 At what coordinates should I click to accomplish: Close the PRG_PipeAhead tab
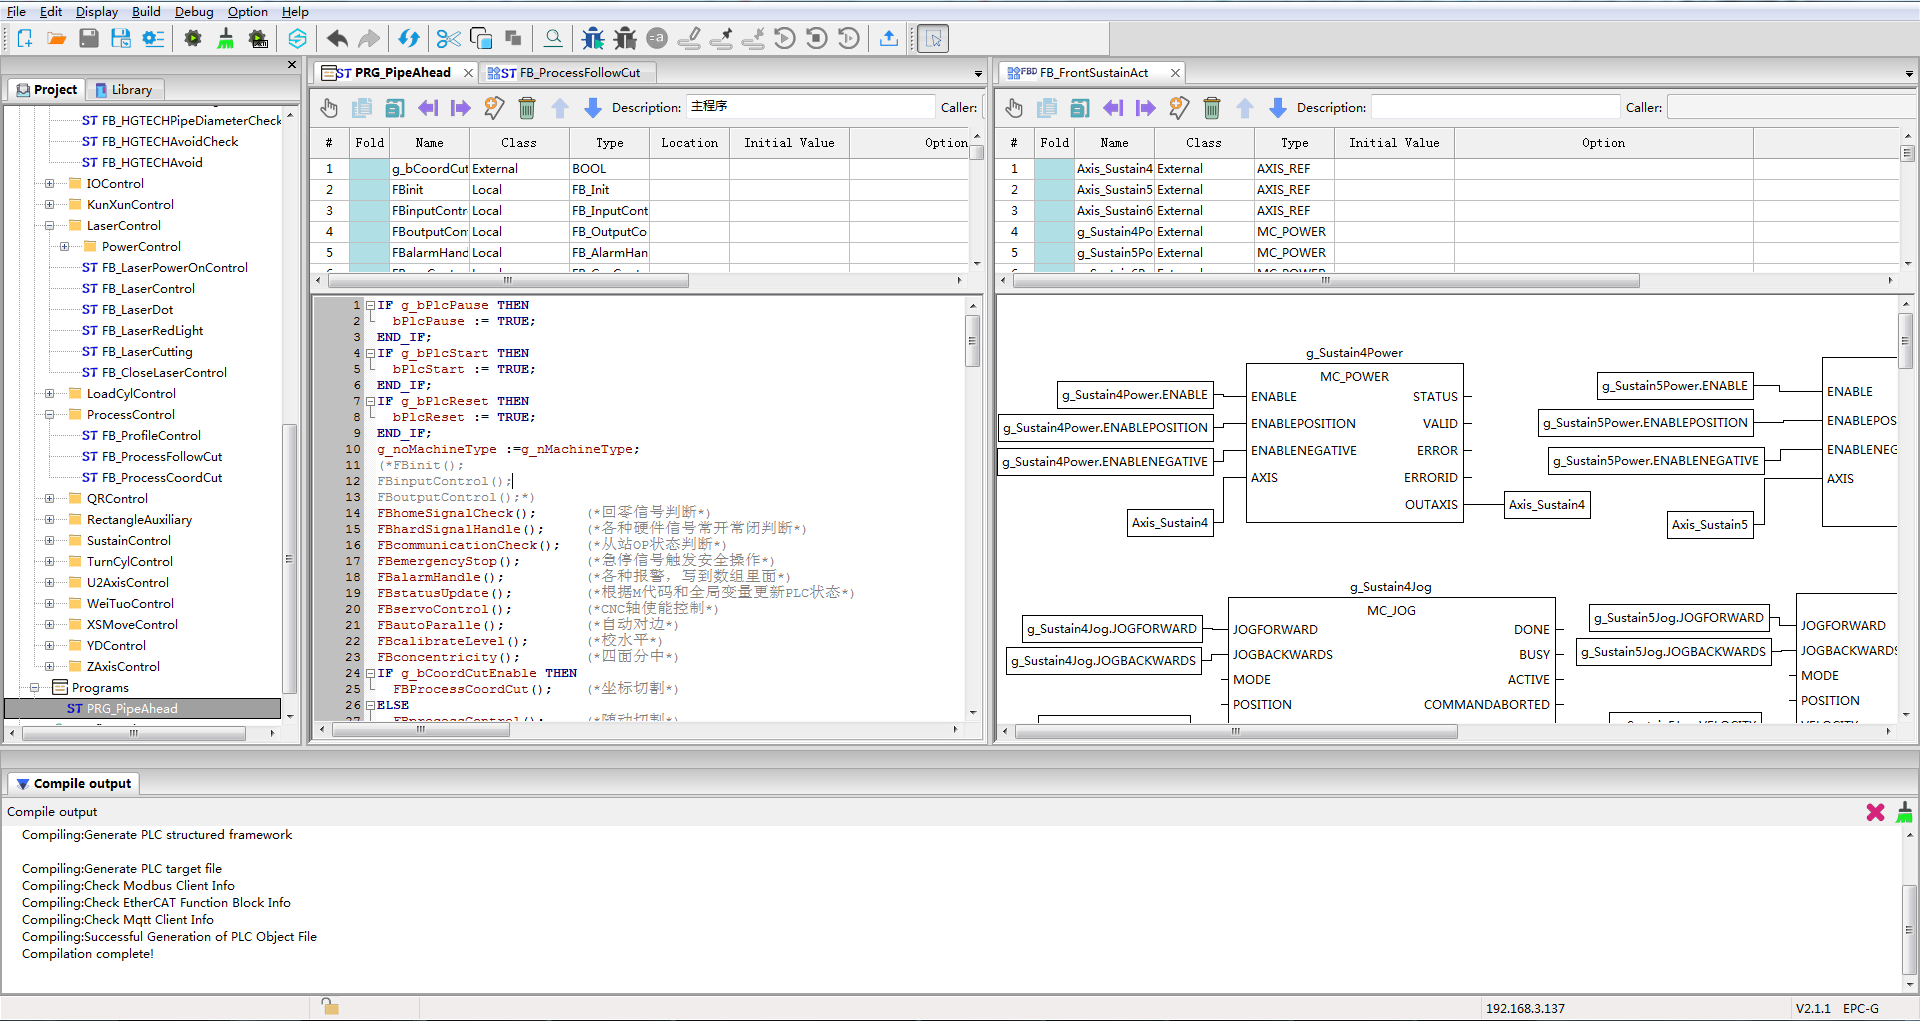point(468,73)
